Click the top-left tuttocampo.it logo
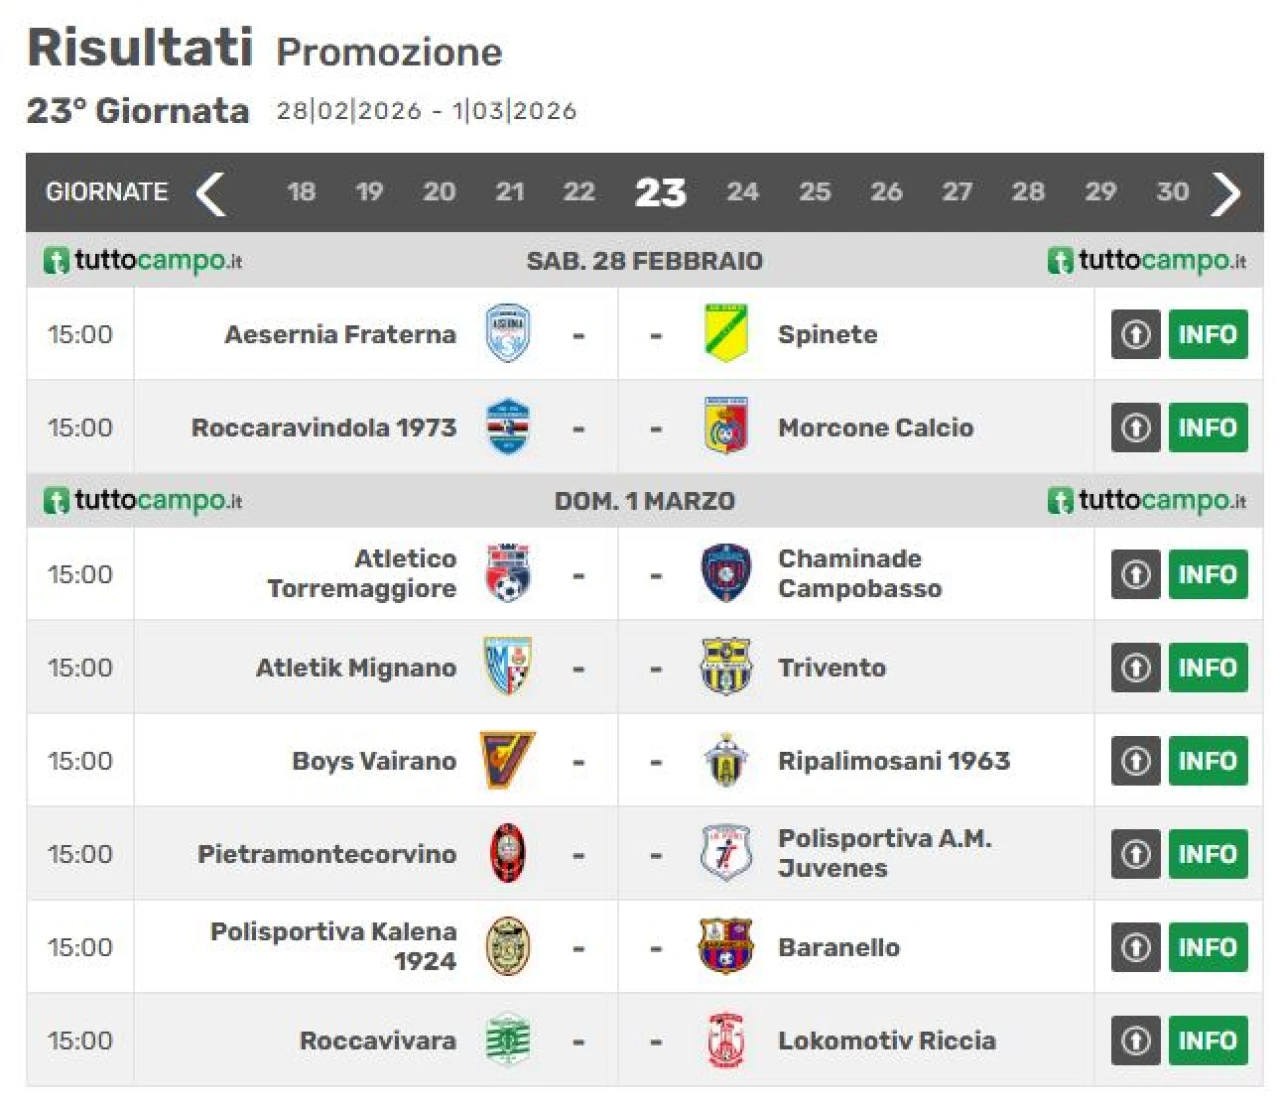This screenshot has height=1101, width=1280. pos(143,261)
